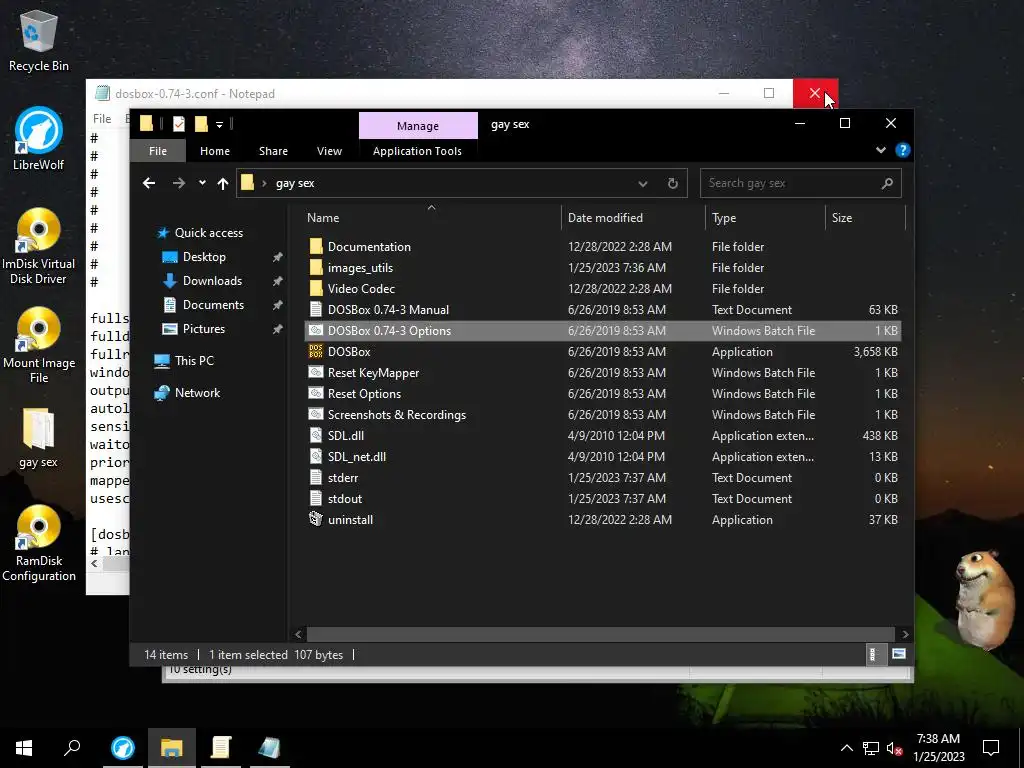Select the images_utils folder icon

[316, 267]
